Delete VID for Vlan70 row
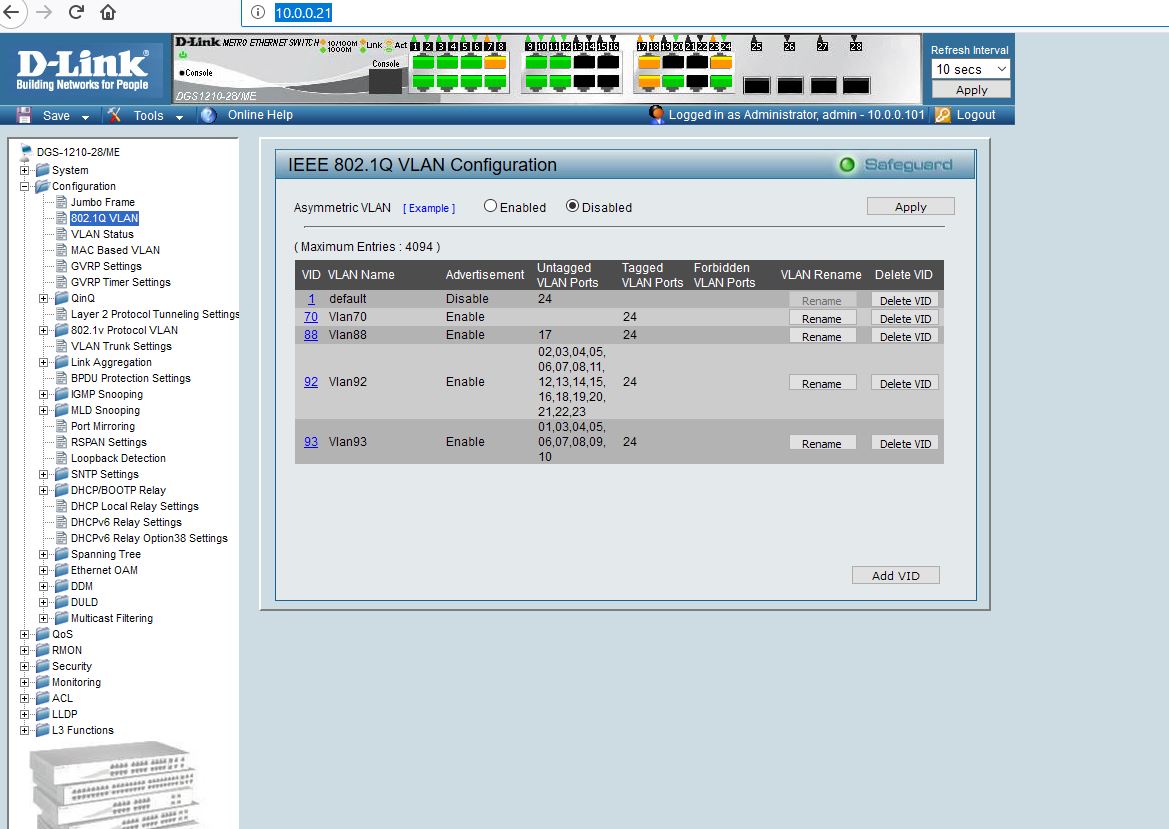 (x=905, y=318)
